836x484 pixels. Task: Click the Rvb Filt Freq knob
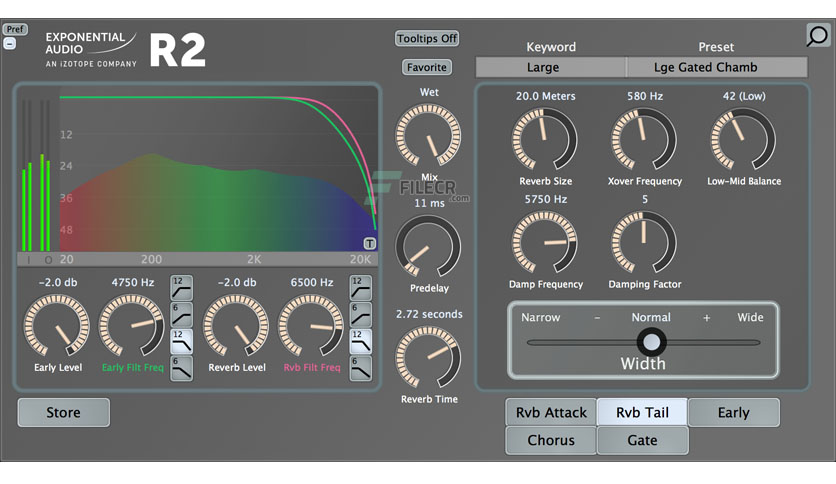pyautogui.click(x=311, y=326)
